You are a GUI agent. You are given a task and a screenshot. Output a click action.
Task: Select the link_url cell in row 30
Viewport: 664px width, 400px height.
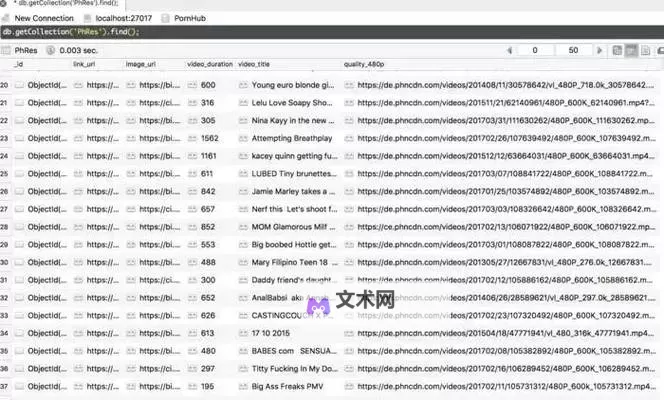(x=102, y=262)
